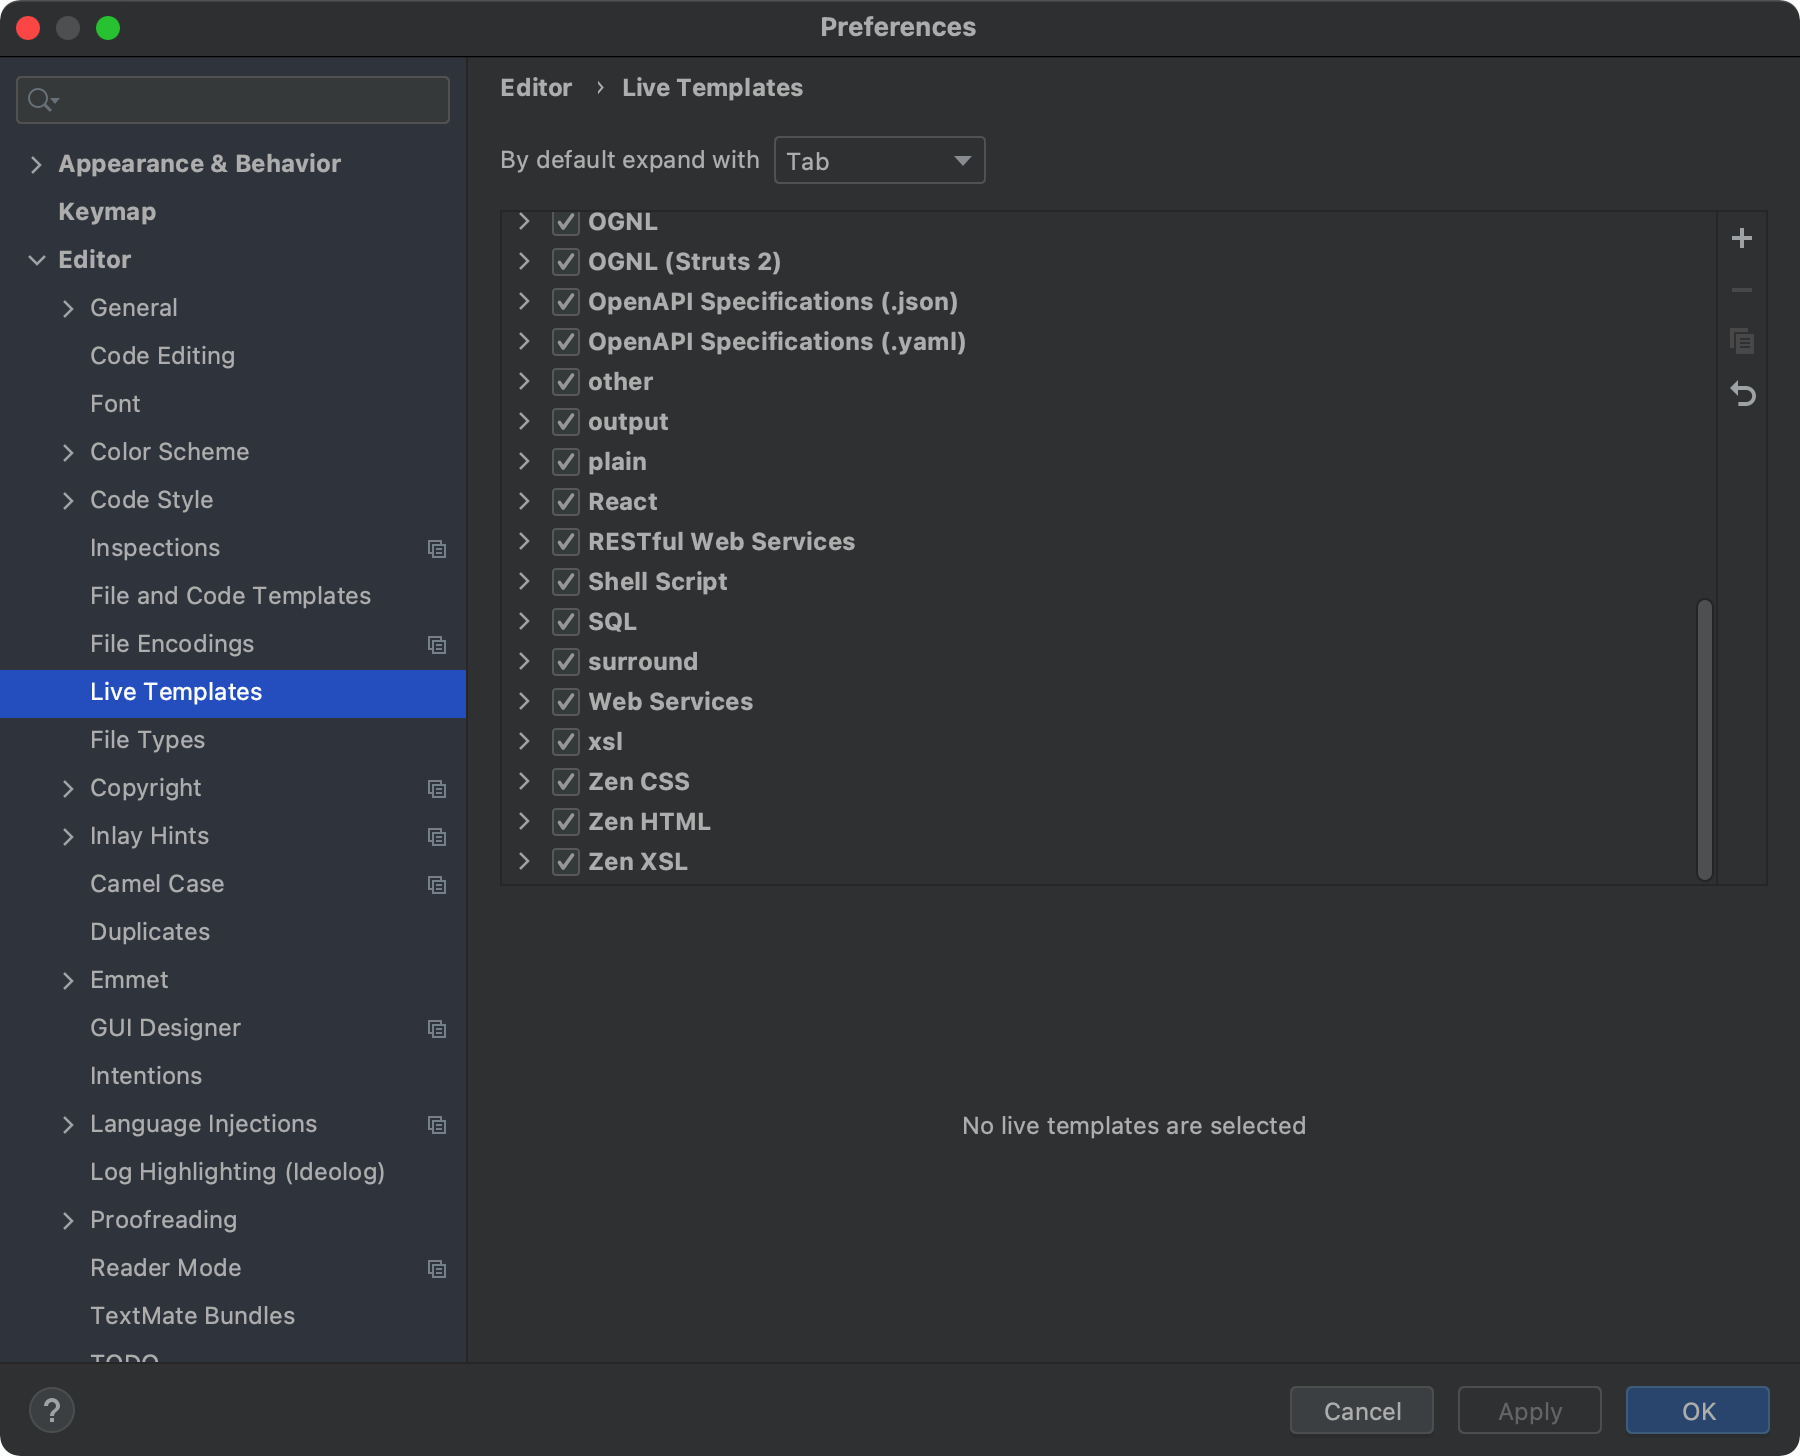Open the Keymap settings page
Image resolution: width=1800 pixels, height=1456 pixels.
click(x=107, y=212)
